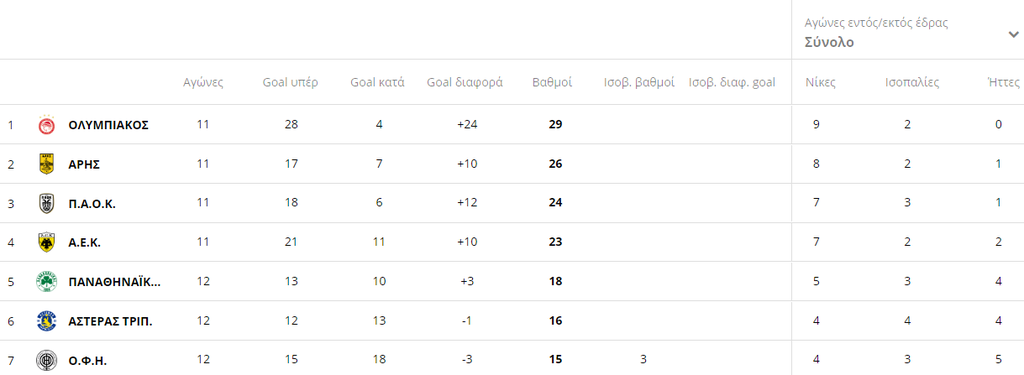This screenshot has height=375, width=1024.
Task: Click the Olympiacos team crest icon
Action: click(x=47, y=124)
